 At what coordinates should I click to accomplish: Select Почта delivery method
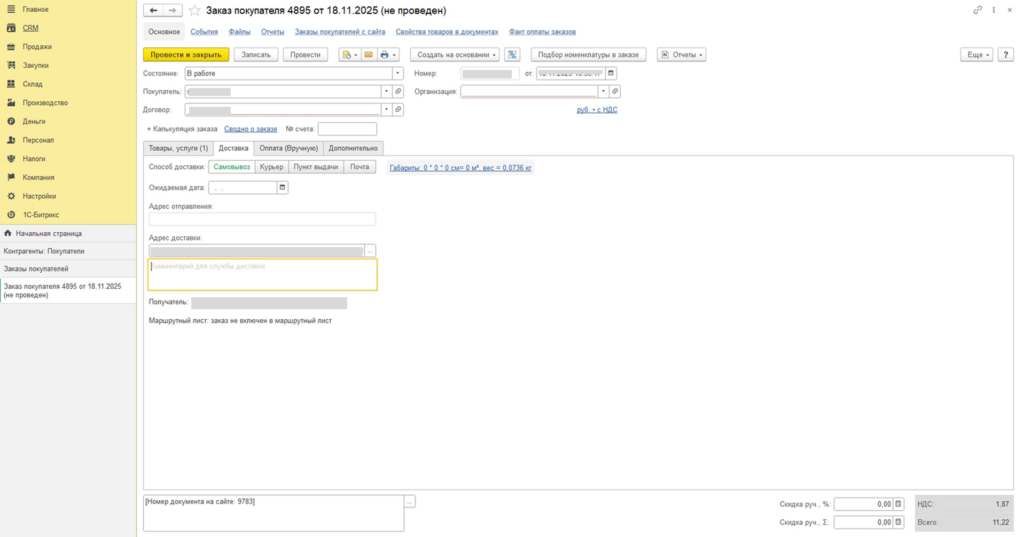(x=360, y=167)
